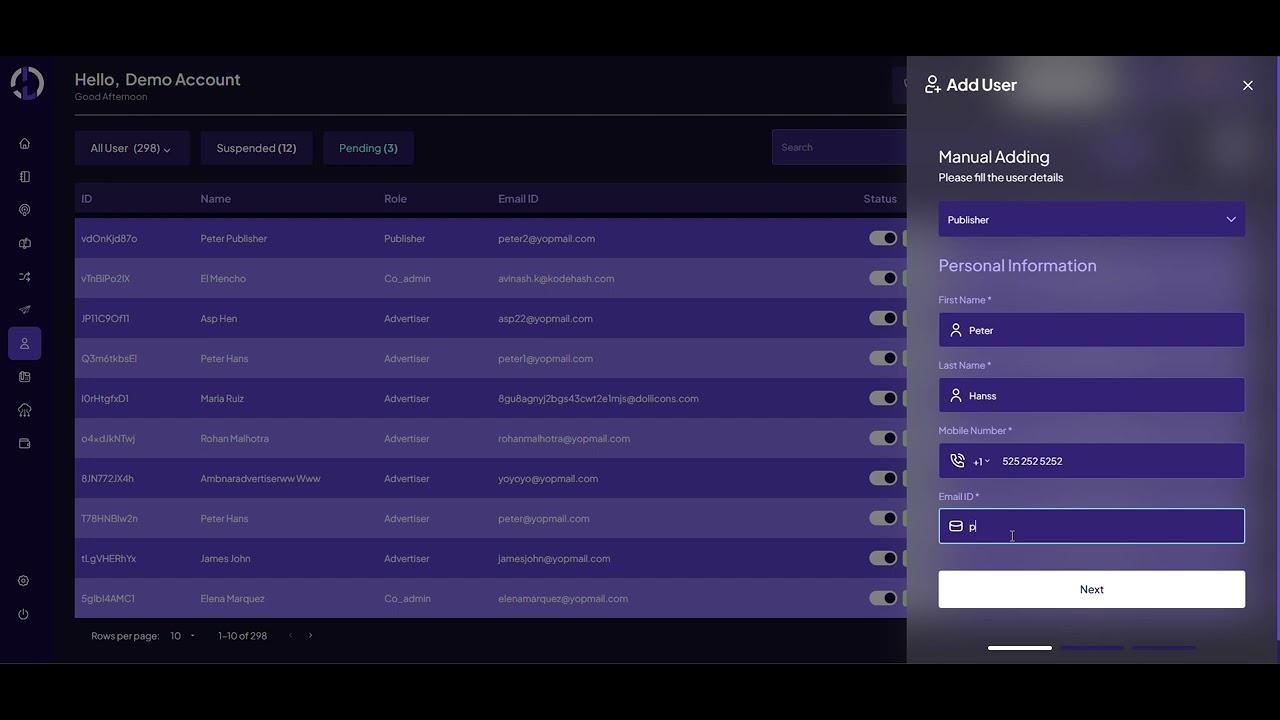Toggle status switch for Peter Publisher
Screen dimensions: 1280x720
click(x=882, y=239)
